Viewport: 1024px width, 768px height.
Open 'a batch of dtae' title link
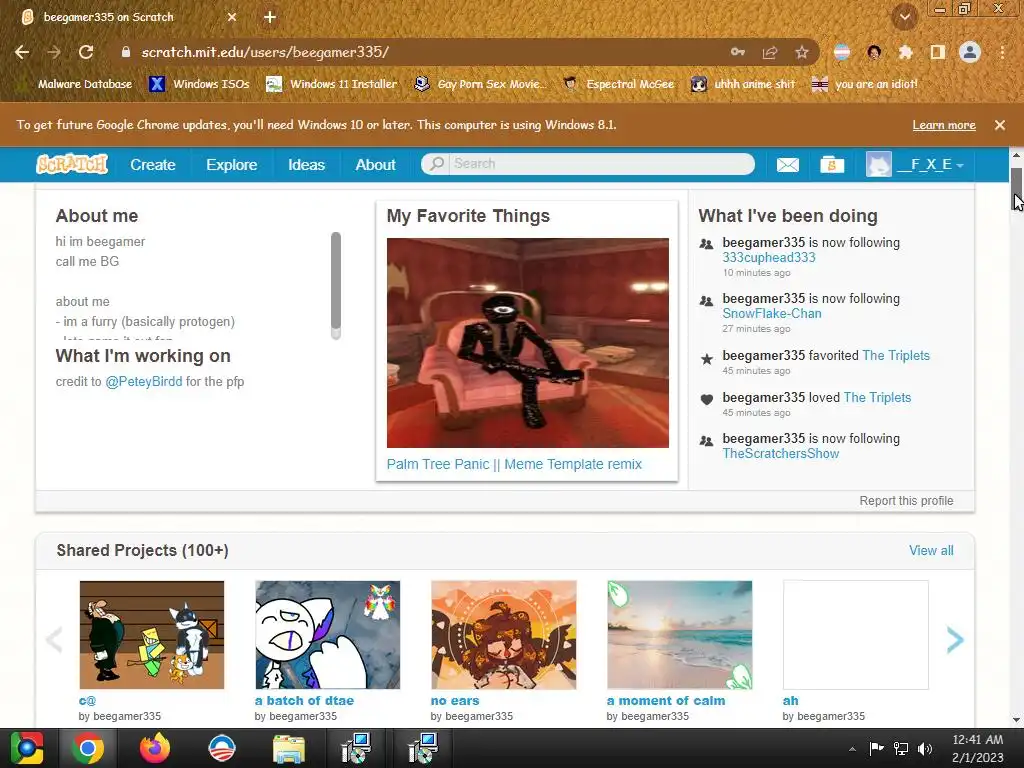(x=304, y=701)
